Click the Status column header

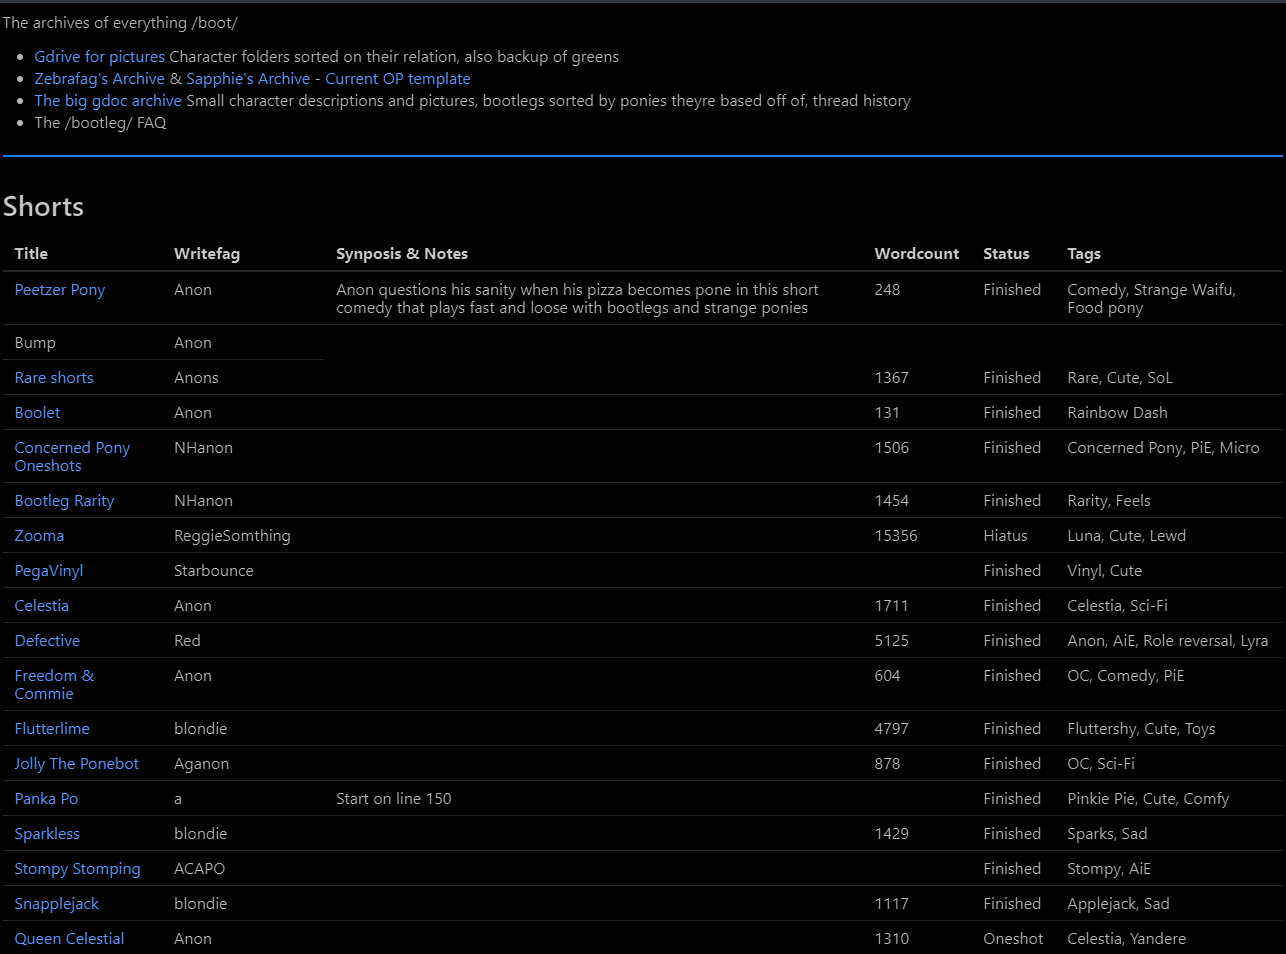1006,254
